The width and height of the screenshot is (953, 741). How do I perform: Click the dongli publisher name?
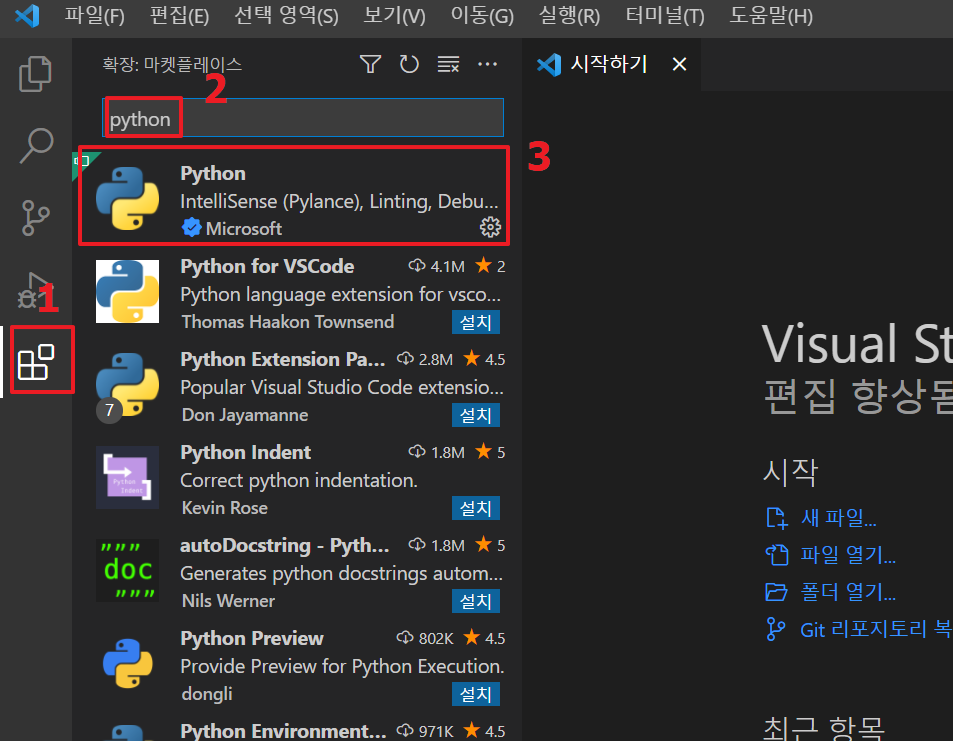click(207, 694)
